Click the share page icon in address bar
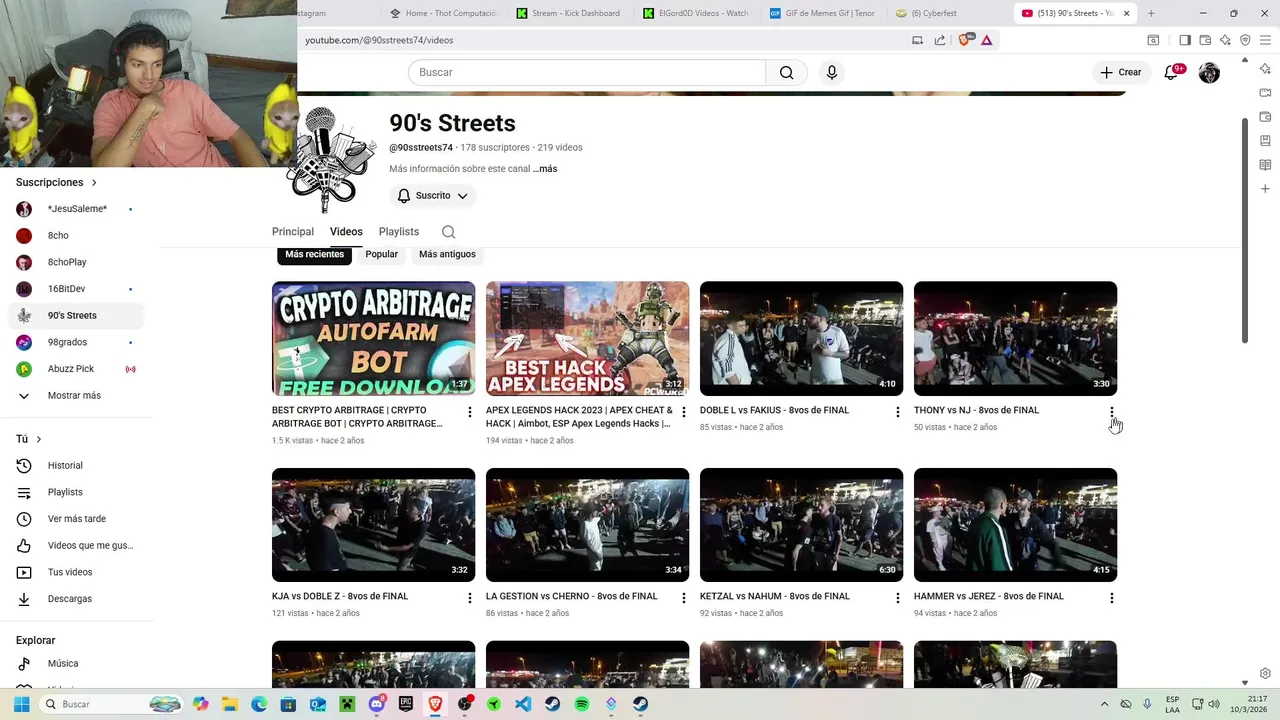Screen dimensions: 1280x720 (940, 40)
